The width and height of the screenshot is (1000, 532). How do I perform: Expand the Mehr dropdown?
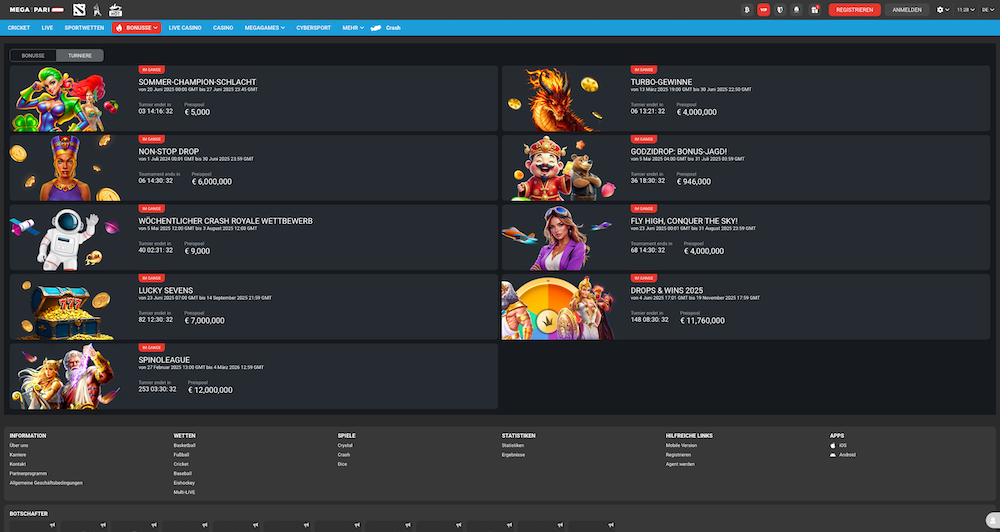(353, 28)
